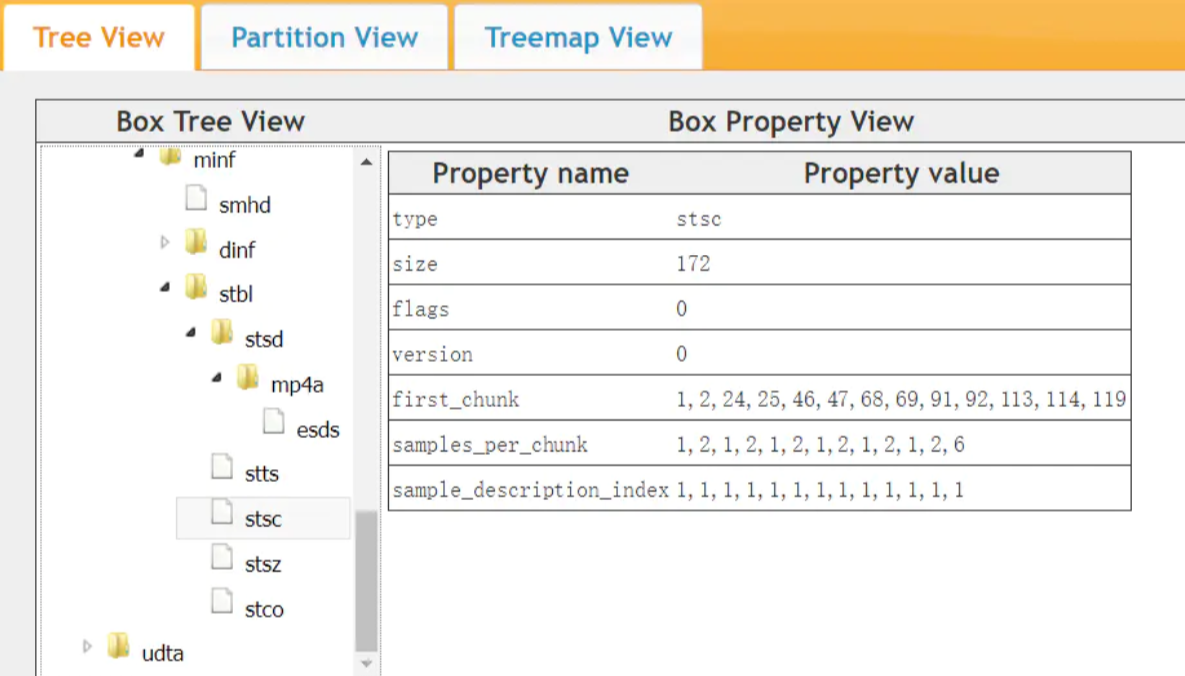Viewport: 1185px width, 676px height.
Task: Expand the udta node arrow
Action: point(88,647)
